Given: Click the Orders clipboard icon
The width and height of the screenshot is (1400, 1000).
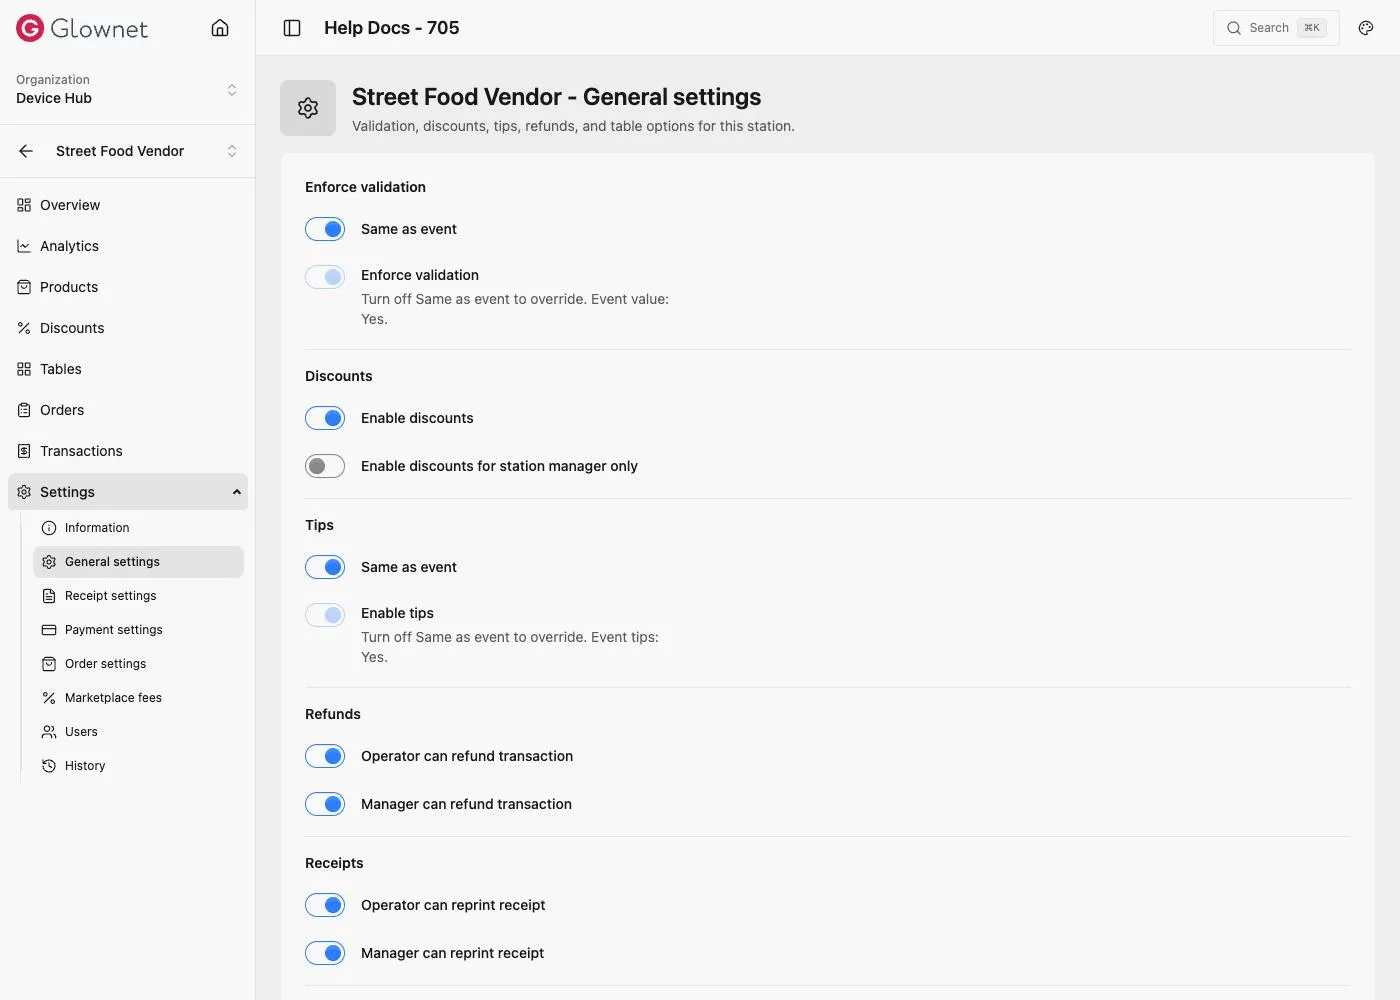Looking at the screenshot, I should pos(24,410).
